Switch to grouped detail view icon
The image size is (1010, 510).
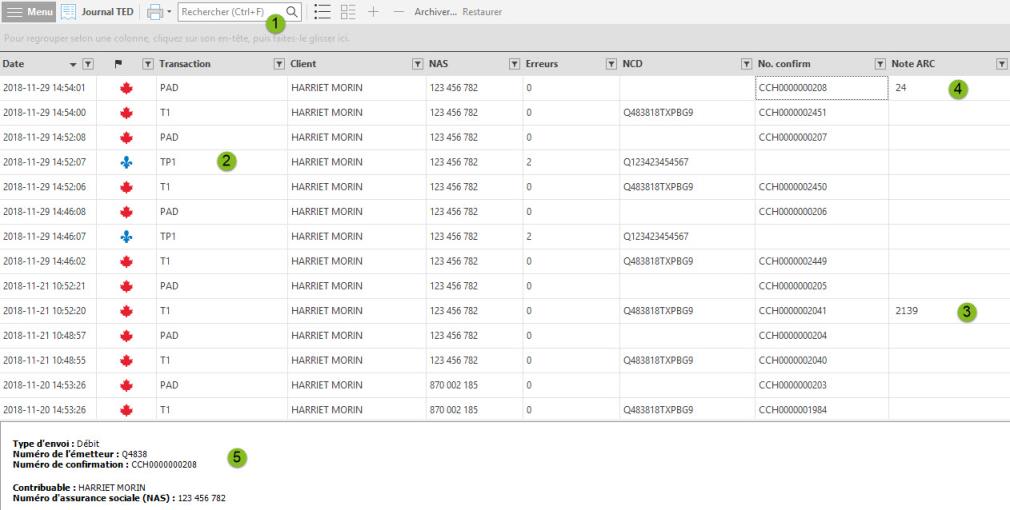348,12
